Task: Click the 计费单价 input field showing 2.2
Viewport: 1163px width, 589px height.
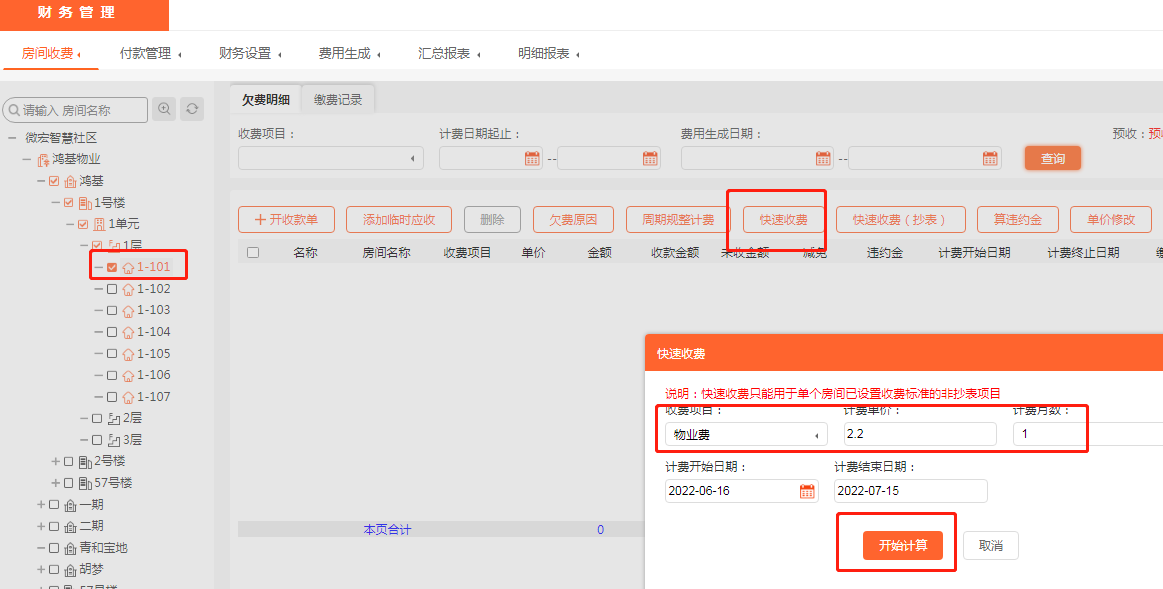Action: click(919, 434)
